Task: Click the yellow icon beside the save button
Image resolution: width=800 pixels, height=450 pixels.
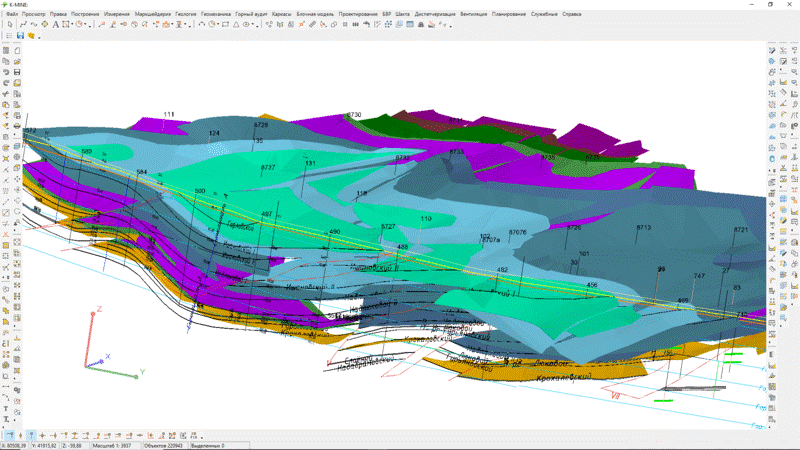Action: point(32,35)
